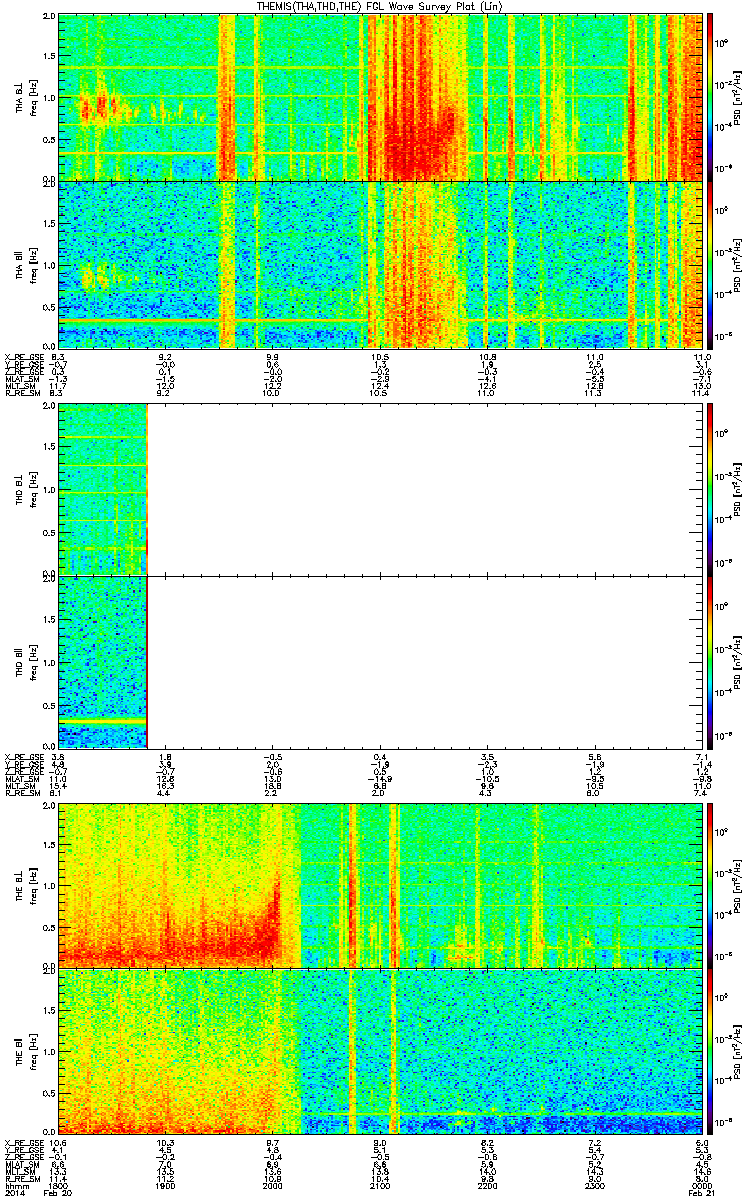750x1200 pixels.
Task: Click the '2014' year label
Action: coord(13,1195)
